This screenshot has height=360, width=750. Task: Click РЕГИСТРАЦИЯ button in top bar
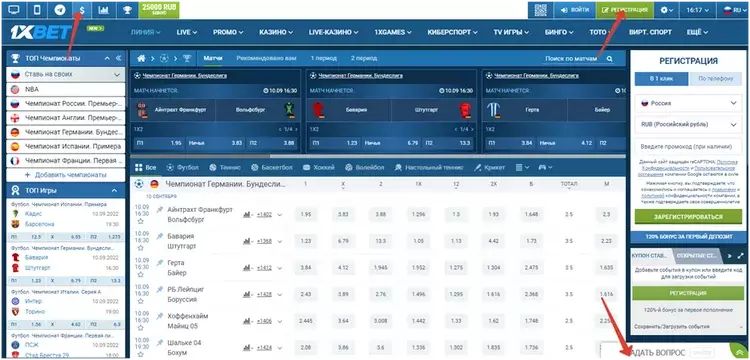click(x=625, y=10)
